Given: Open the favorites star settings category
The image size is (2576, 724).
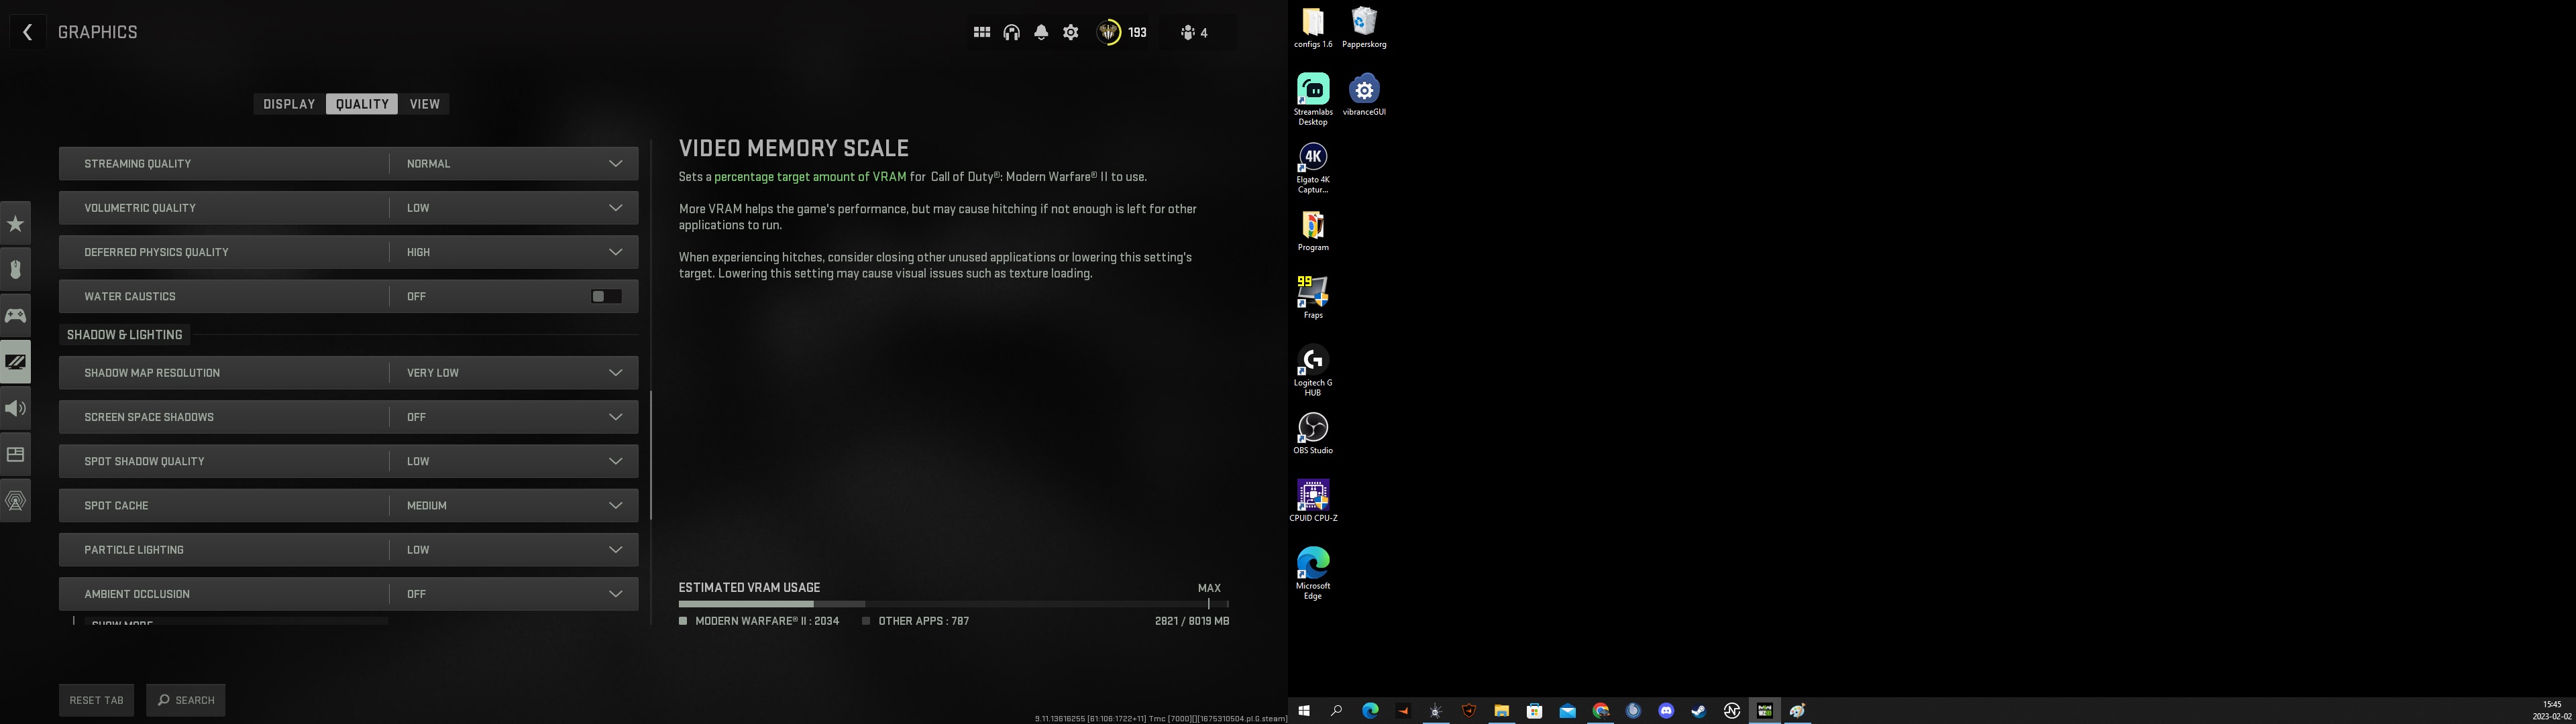Looking at the screenshot, I should [16, 224].
